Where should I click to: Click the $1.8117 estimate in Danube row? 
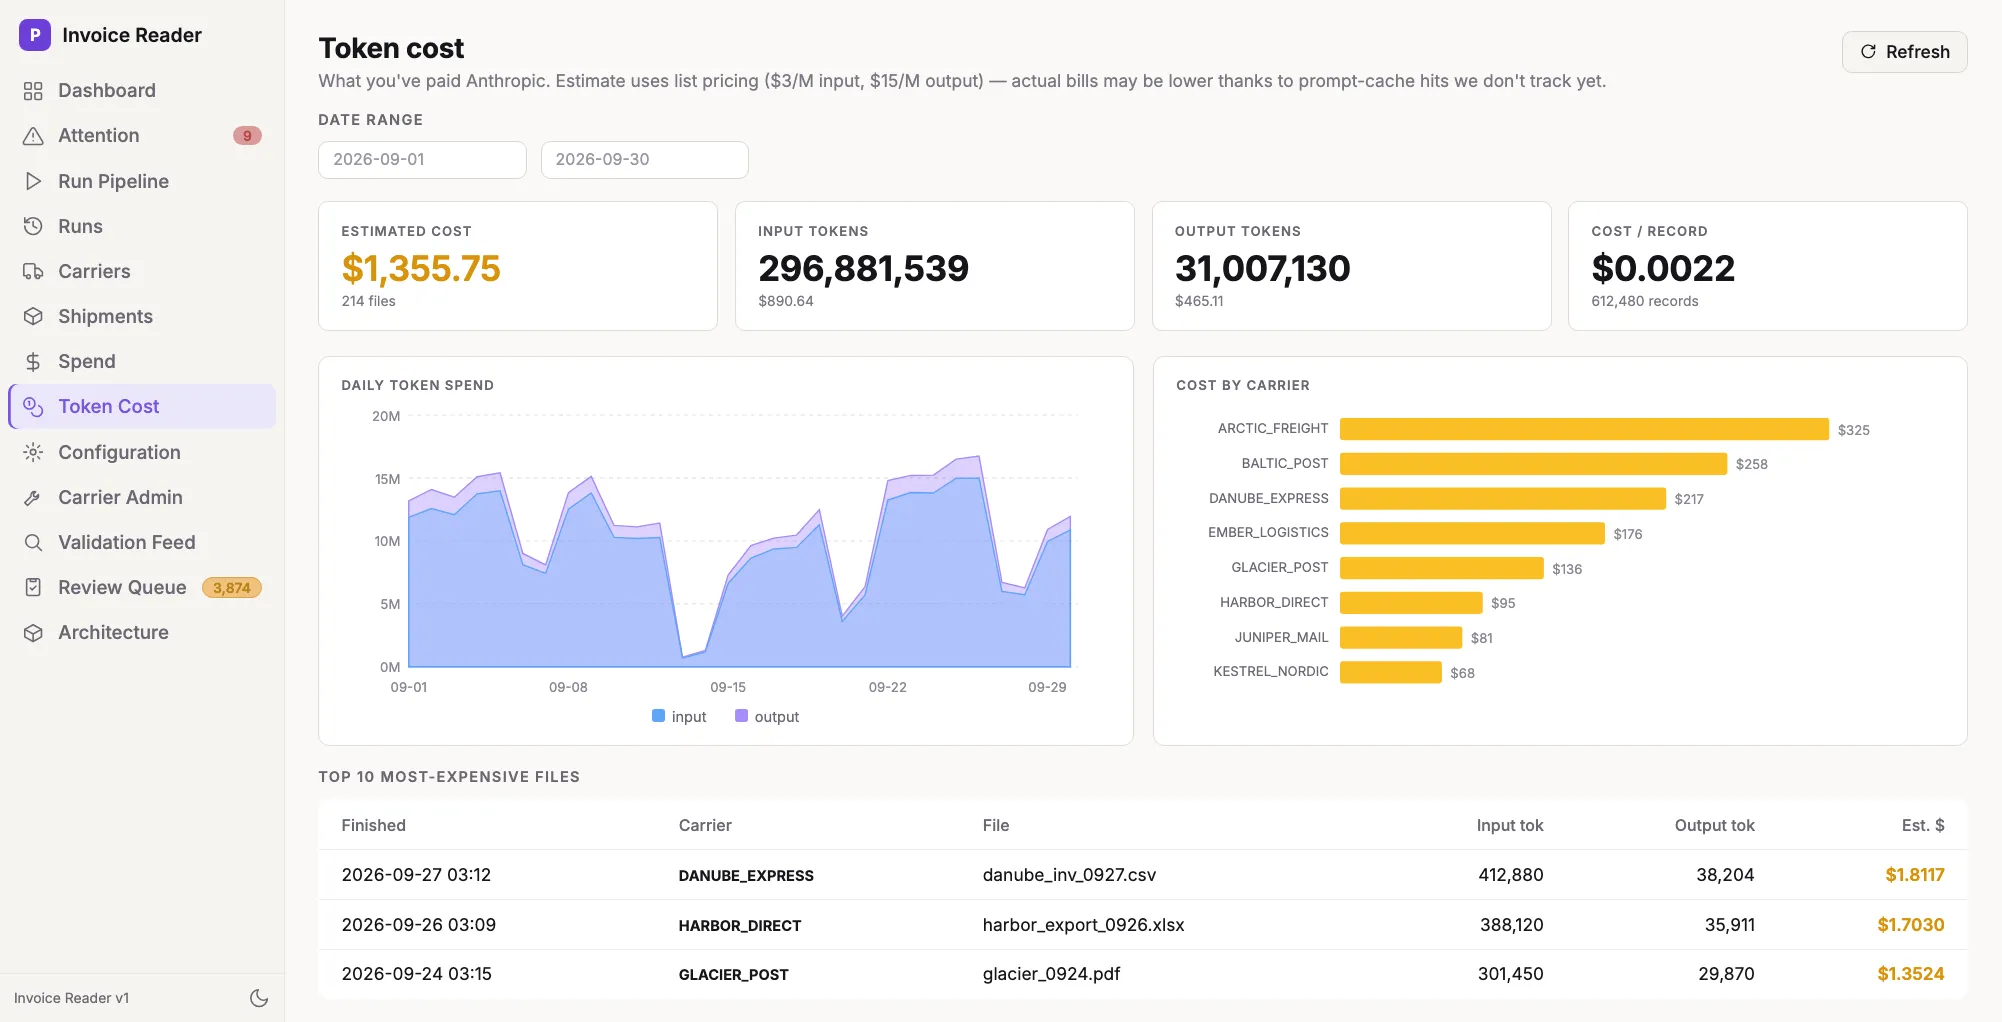[x=1914, y=875]
